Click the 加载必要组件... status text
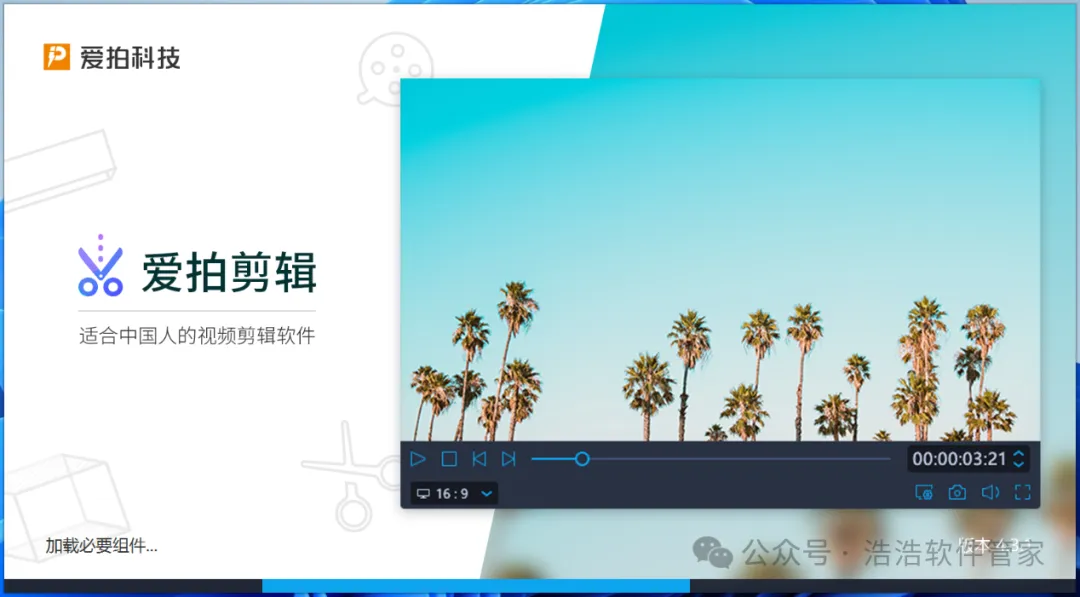Viewport: 1080px width, 597px height. 101,546
